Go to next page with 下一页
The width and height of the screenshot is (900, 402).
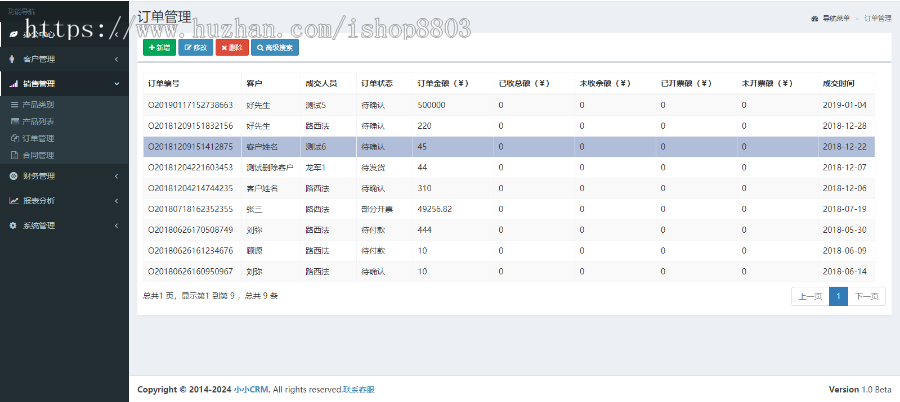point(866,296)
